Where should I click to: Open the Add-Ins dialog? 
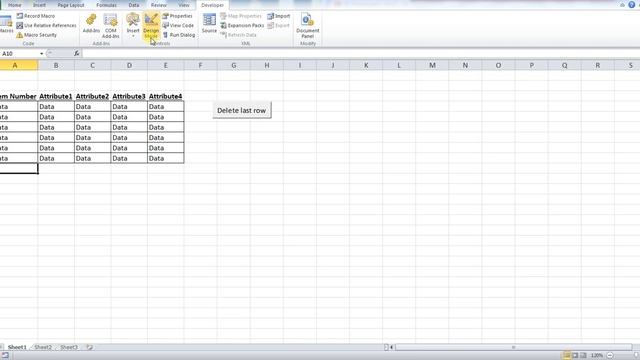pos(91,24)
